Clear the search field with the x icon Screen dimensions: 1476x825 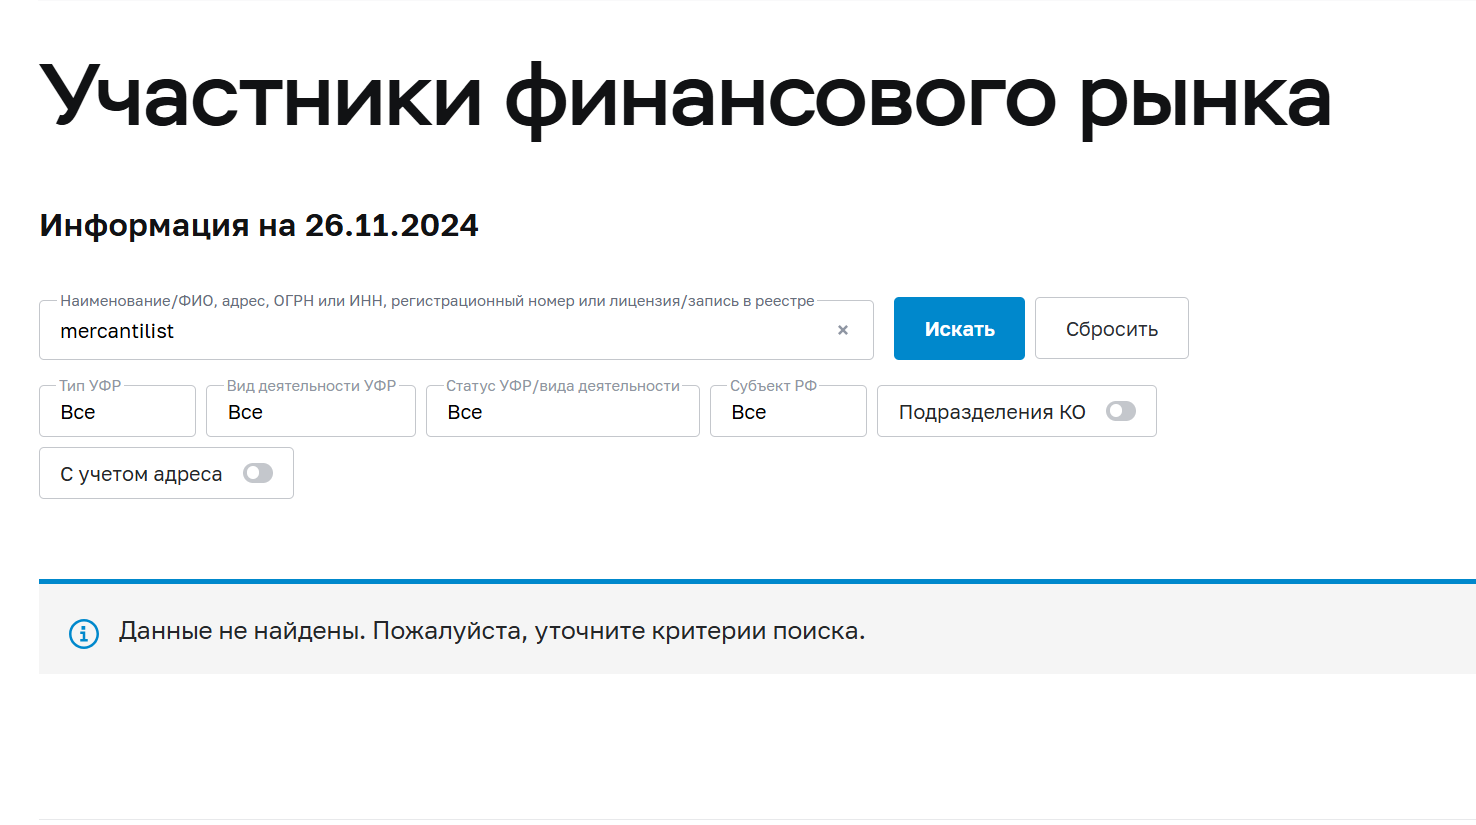coord(843,330)
